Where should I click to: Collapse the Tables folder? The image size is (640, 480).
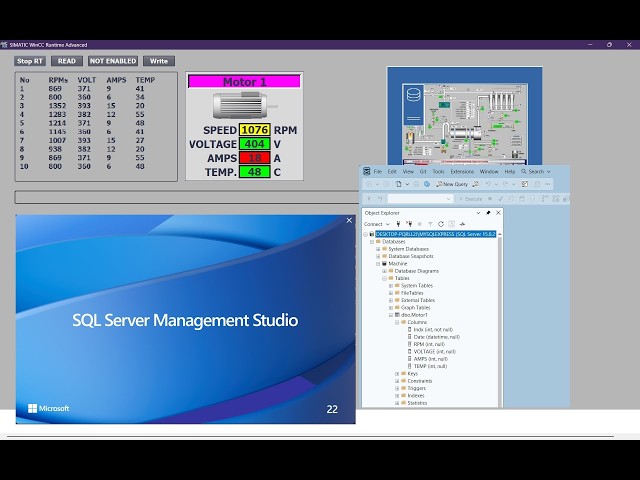pos(384,278)
